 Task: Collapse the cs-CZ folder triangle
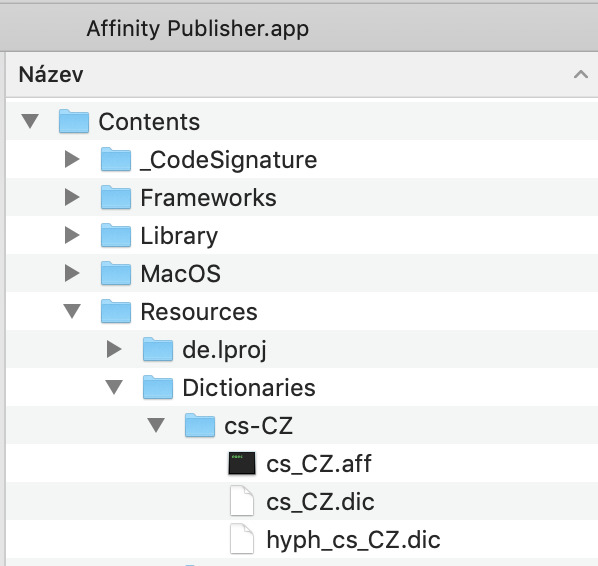156,425
